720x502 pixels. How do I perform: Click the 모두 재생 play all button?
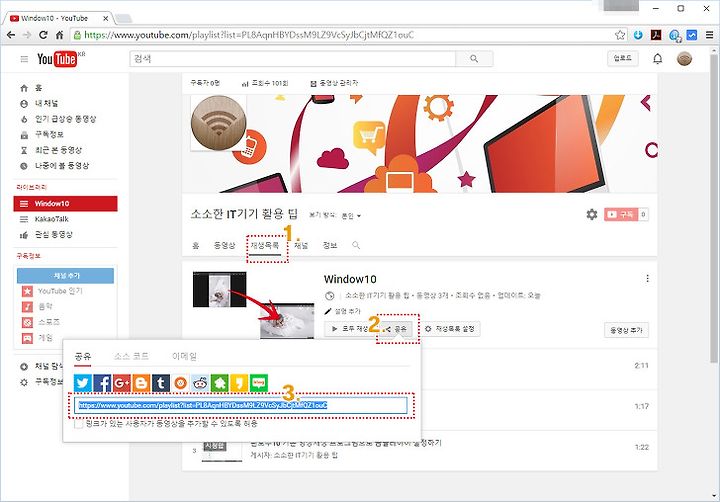(350, 329)
